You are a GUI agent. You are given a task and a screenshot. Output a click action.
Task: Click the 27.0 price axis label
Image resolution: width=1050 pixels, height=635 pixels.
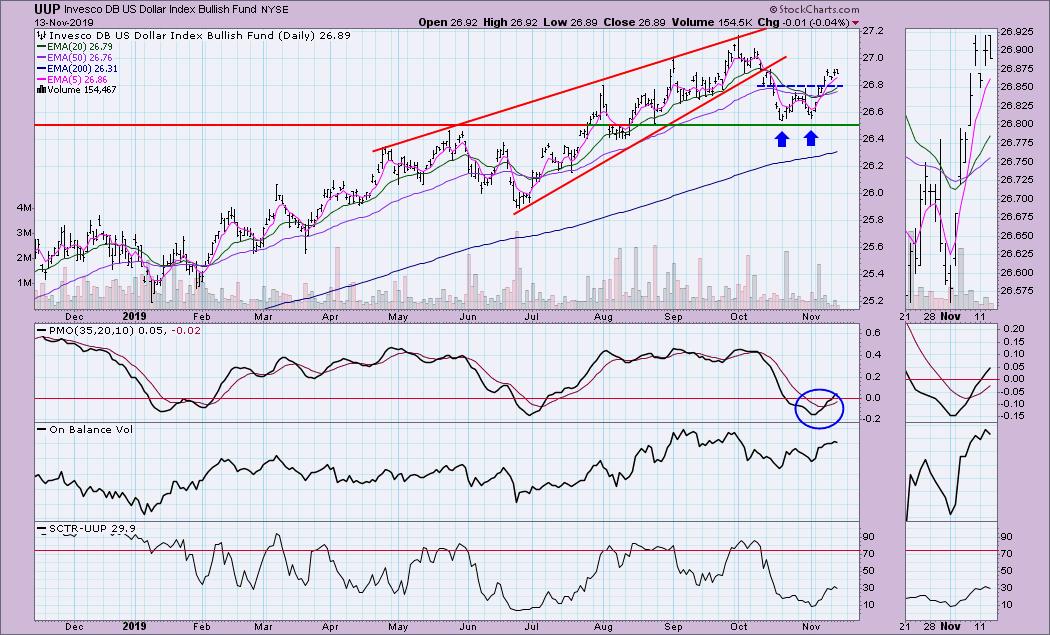click(873, 58)
